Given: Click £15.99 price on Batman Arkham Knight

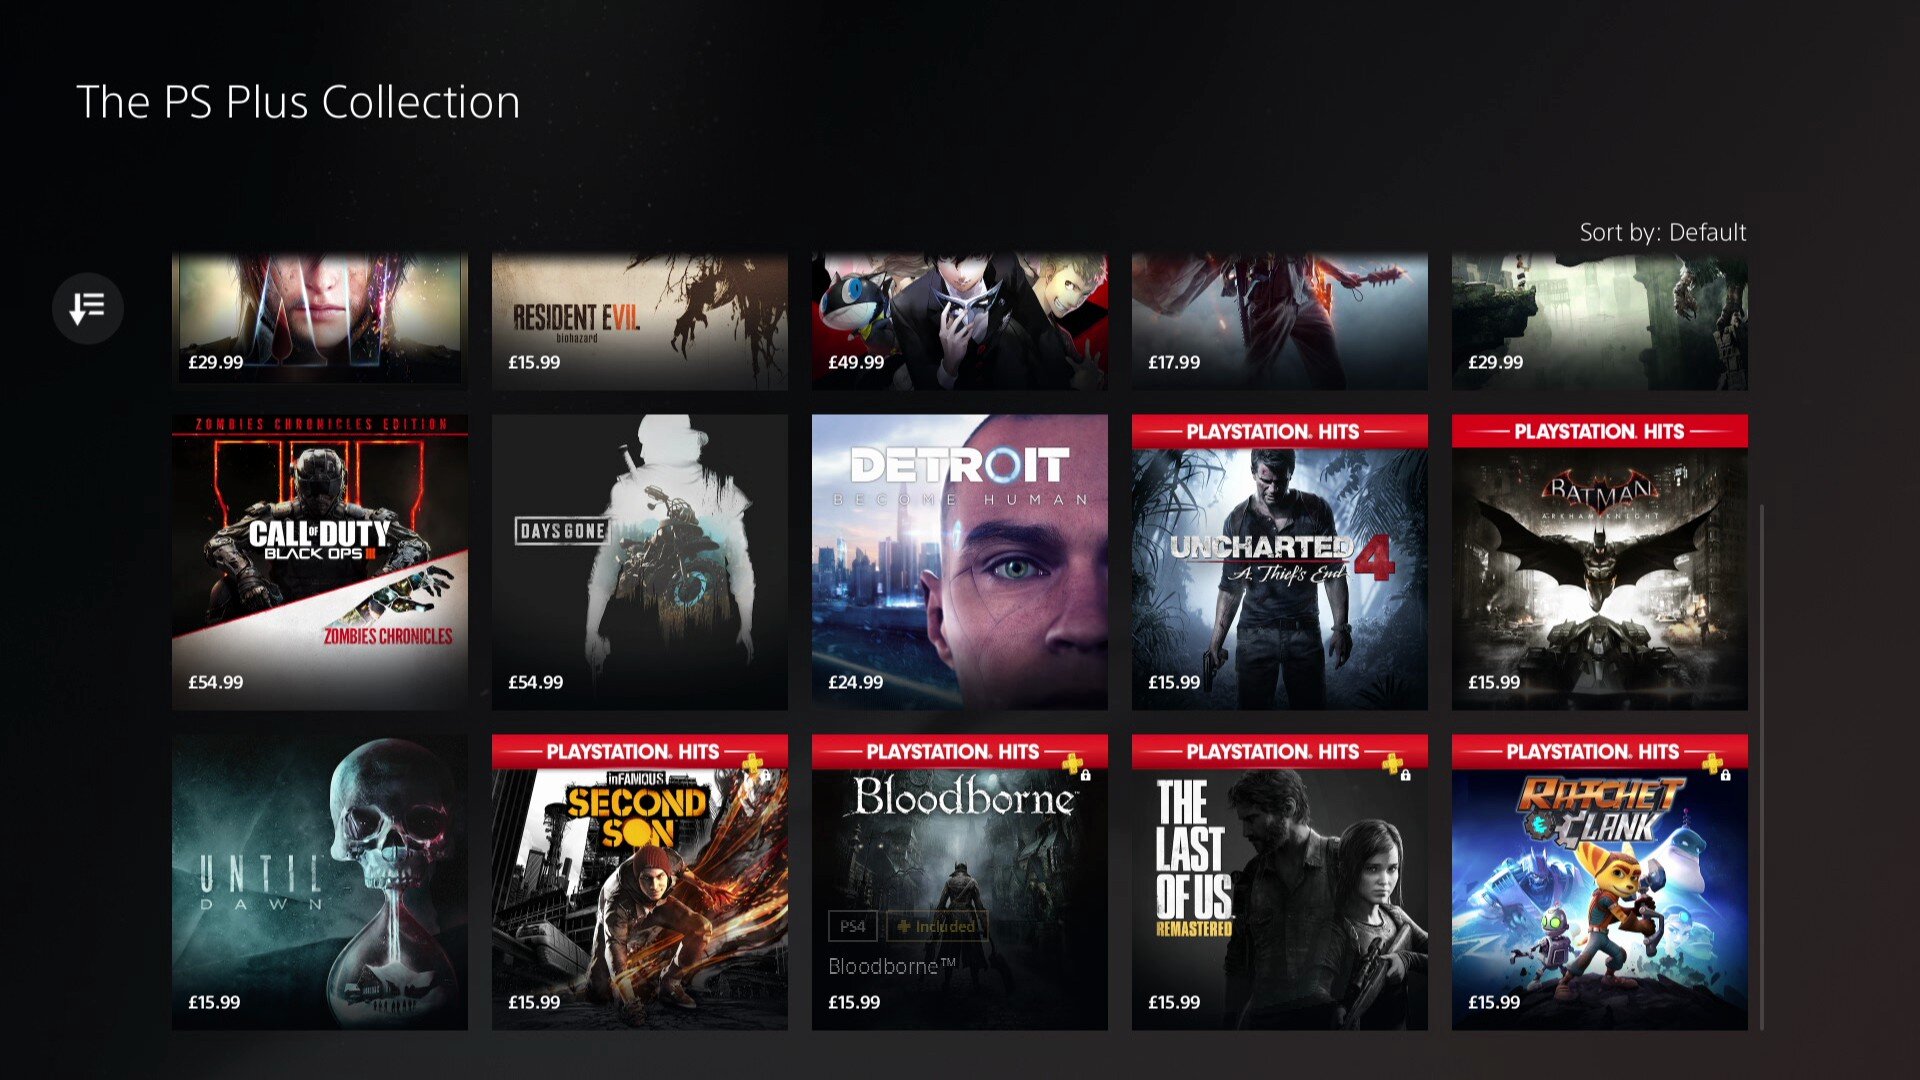Looking at the screenshot, I should pyautogui.click(x=1494, y=682).
